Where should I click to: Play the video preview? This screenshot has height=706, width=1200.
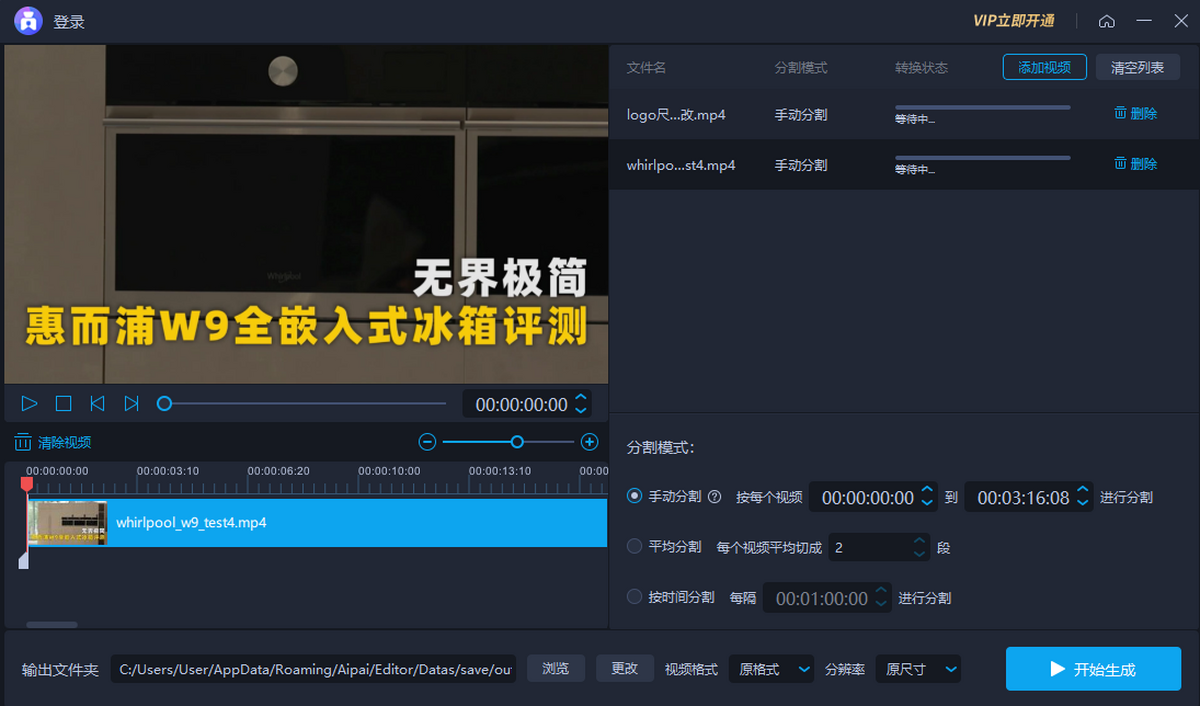click(29, 404)
